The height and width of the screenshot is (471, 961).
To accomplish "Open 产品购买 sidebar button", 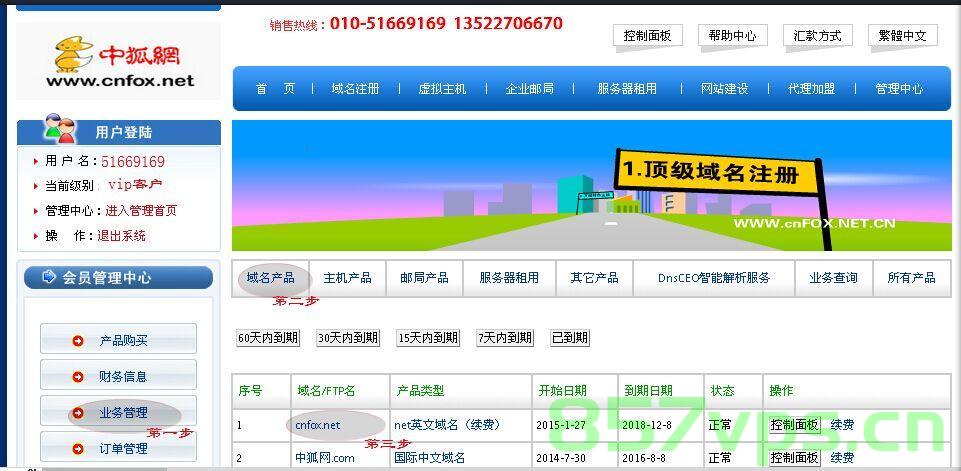I will pyautogui.click(x=118, y=339).
